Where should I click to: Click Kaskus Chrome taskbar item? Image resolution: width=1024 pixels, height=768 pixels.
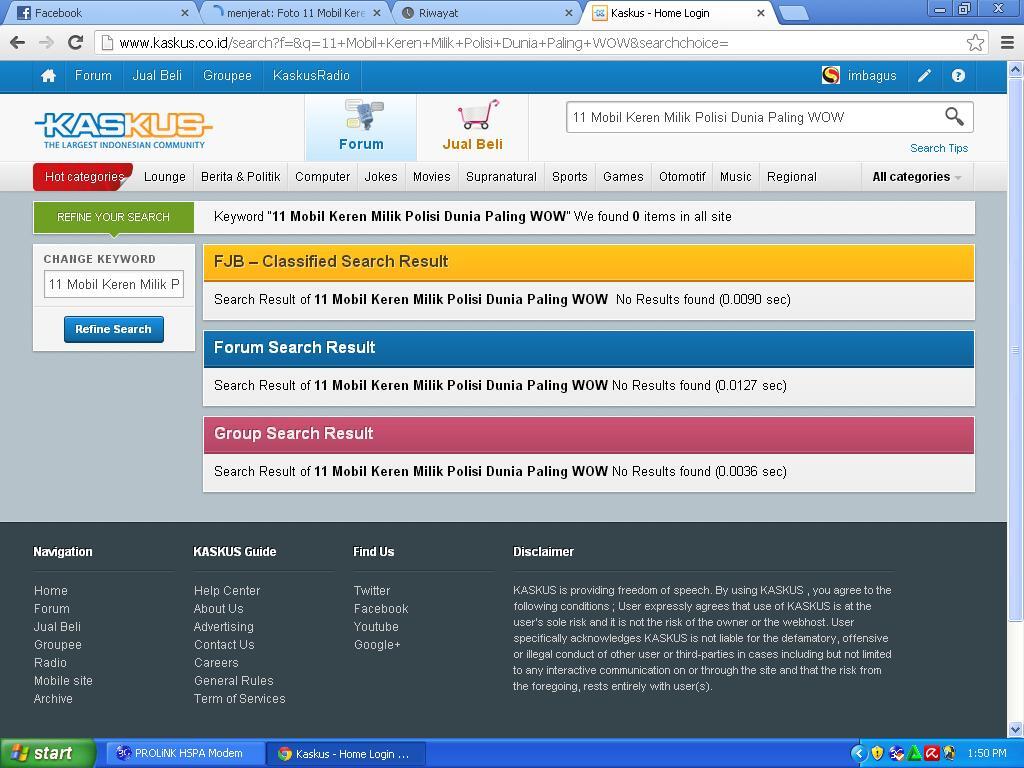click(x=346, y=754)
